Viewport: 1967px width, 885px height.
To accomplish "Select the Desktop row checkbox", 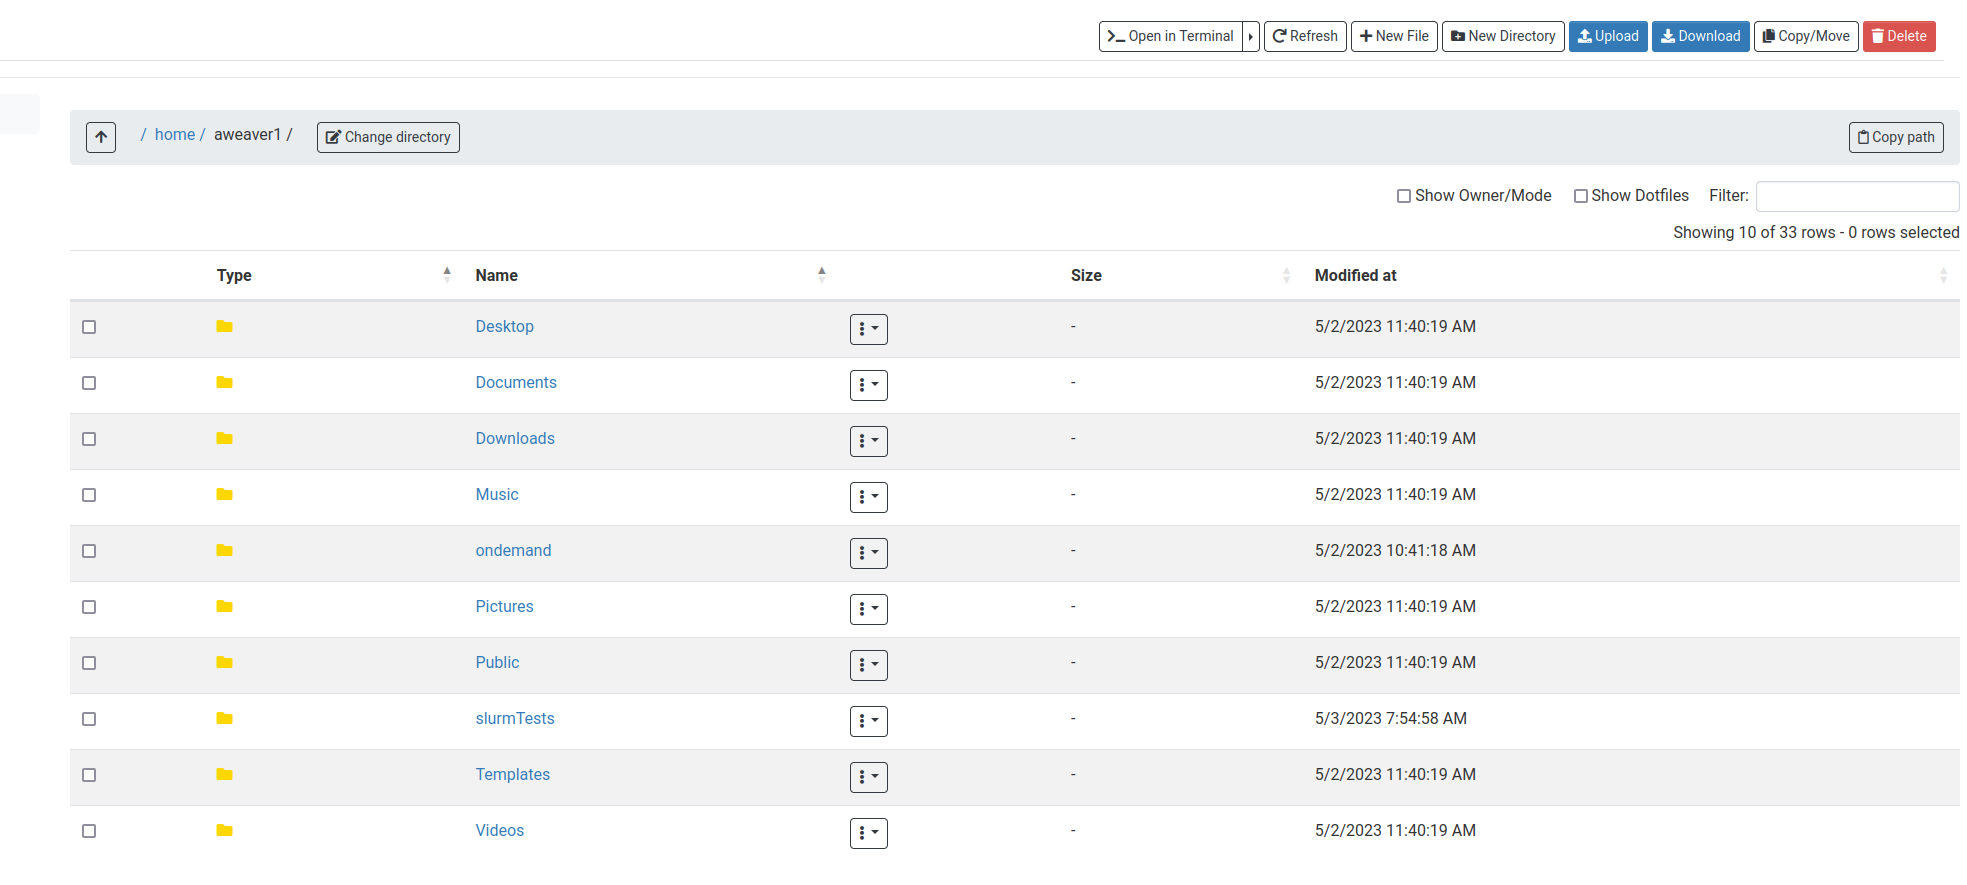I will (x=89, y=327).
